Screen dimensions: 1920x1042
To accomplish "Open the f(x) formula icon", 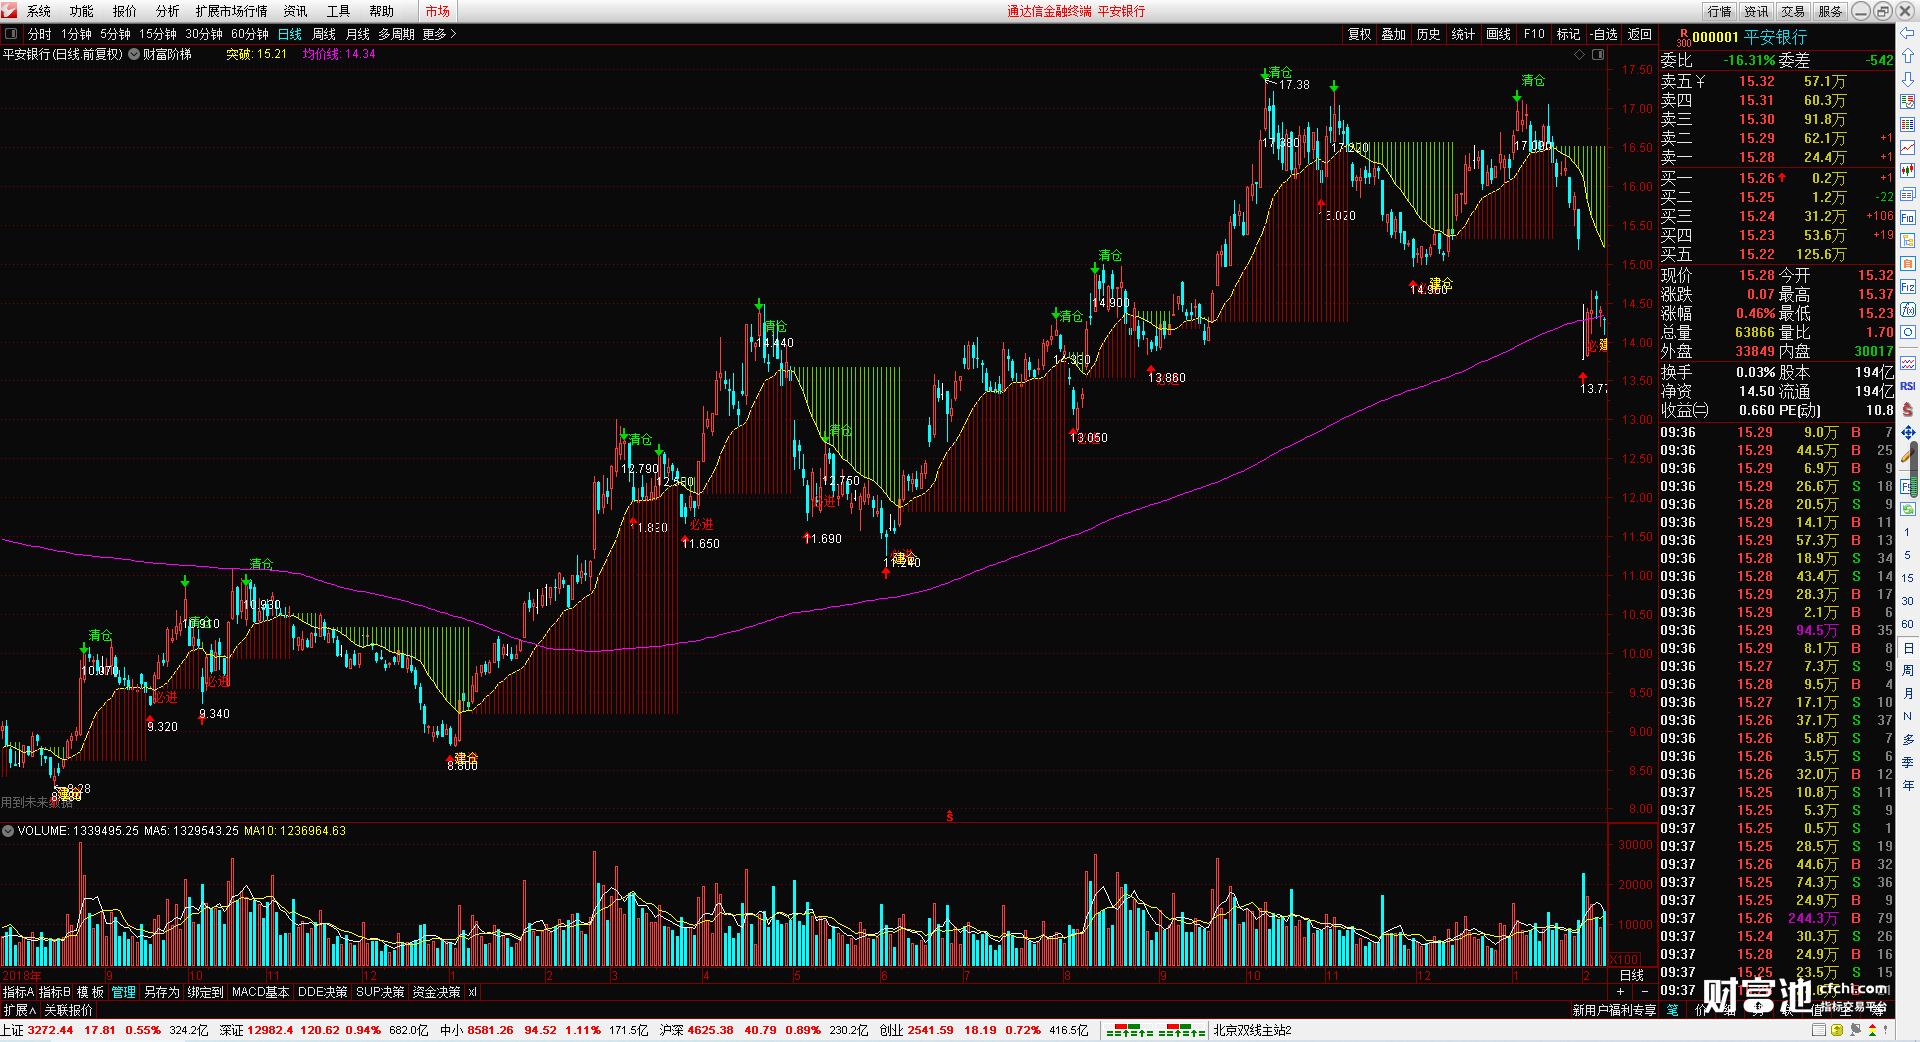I will (1908, 310).
